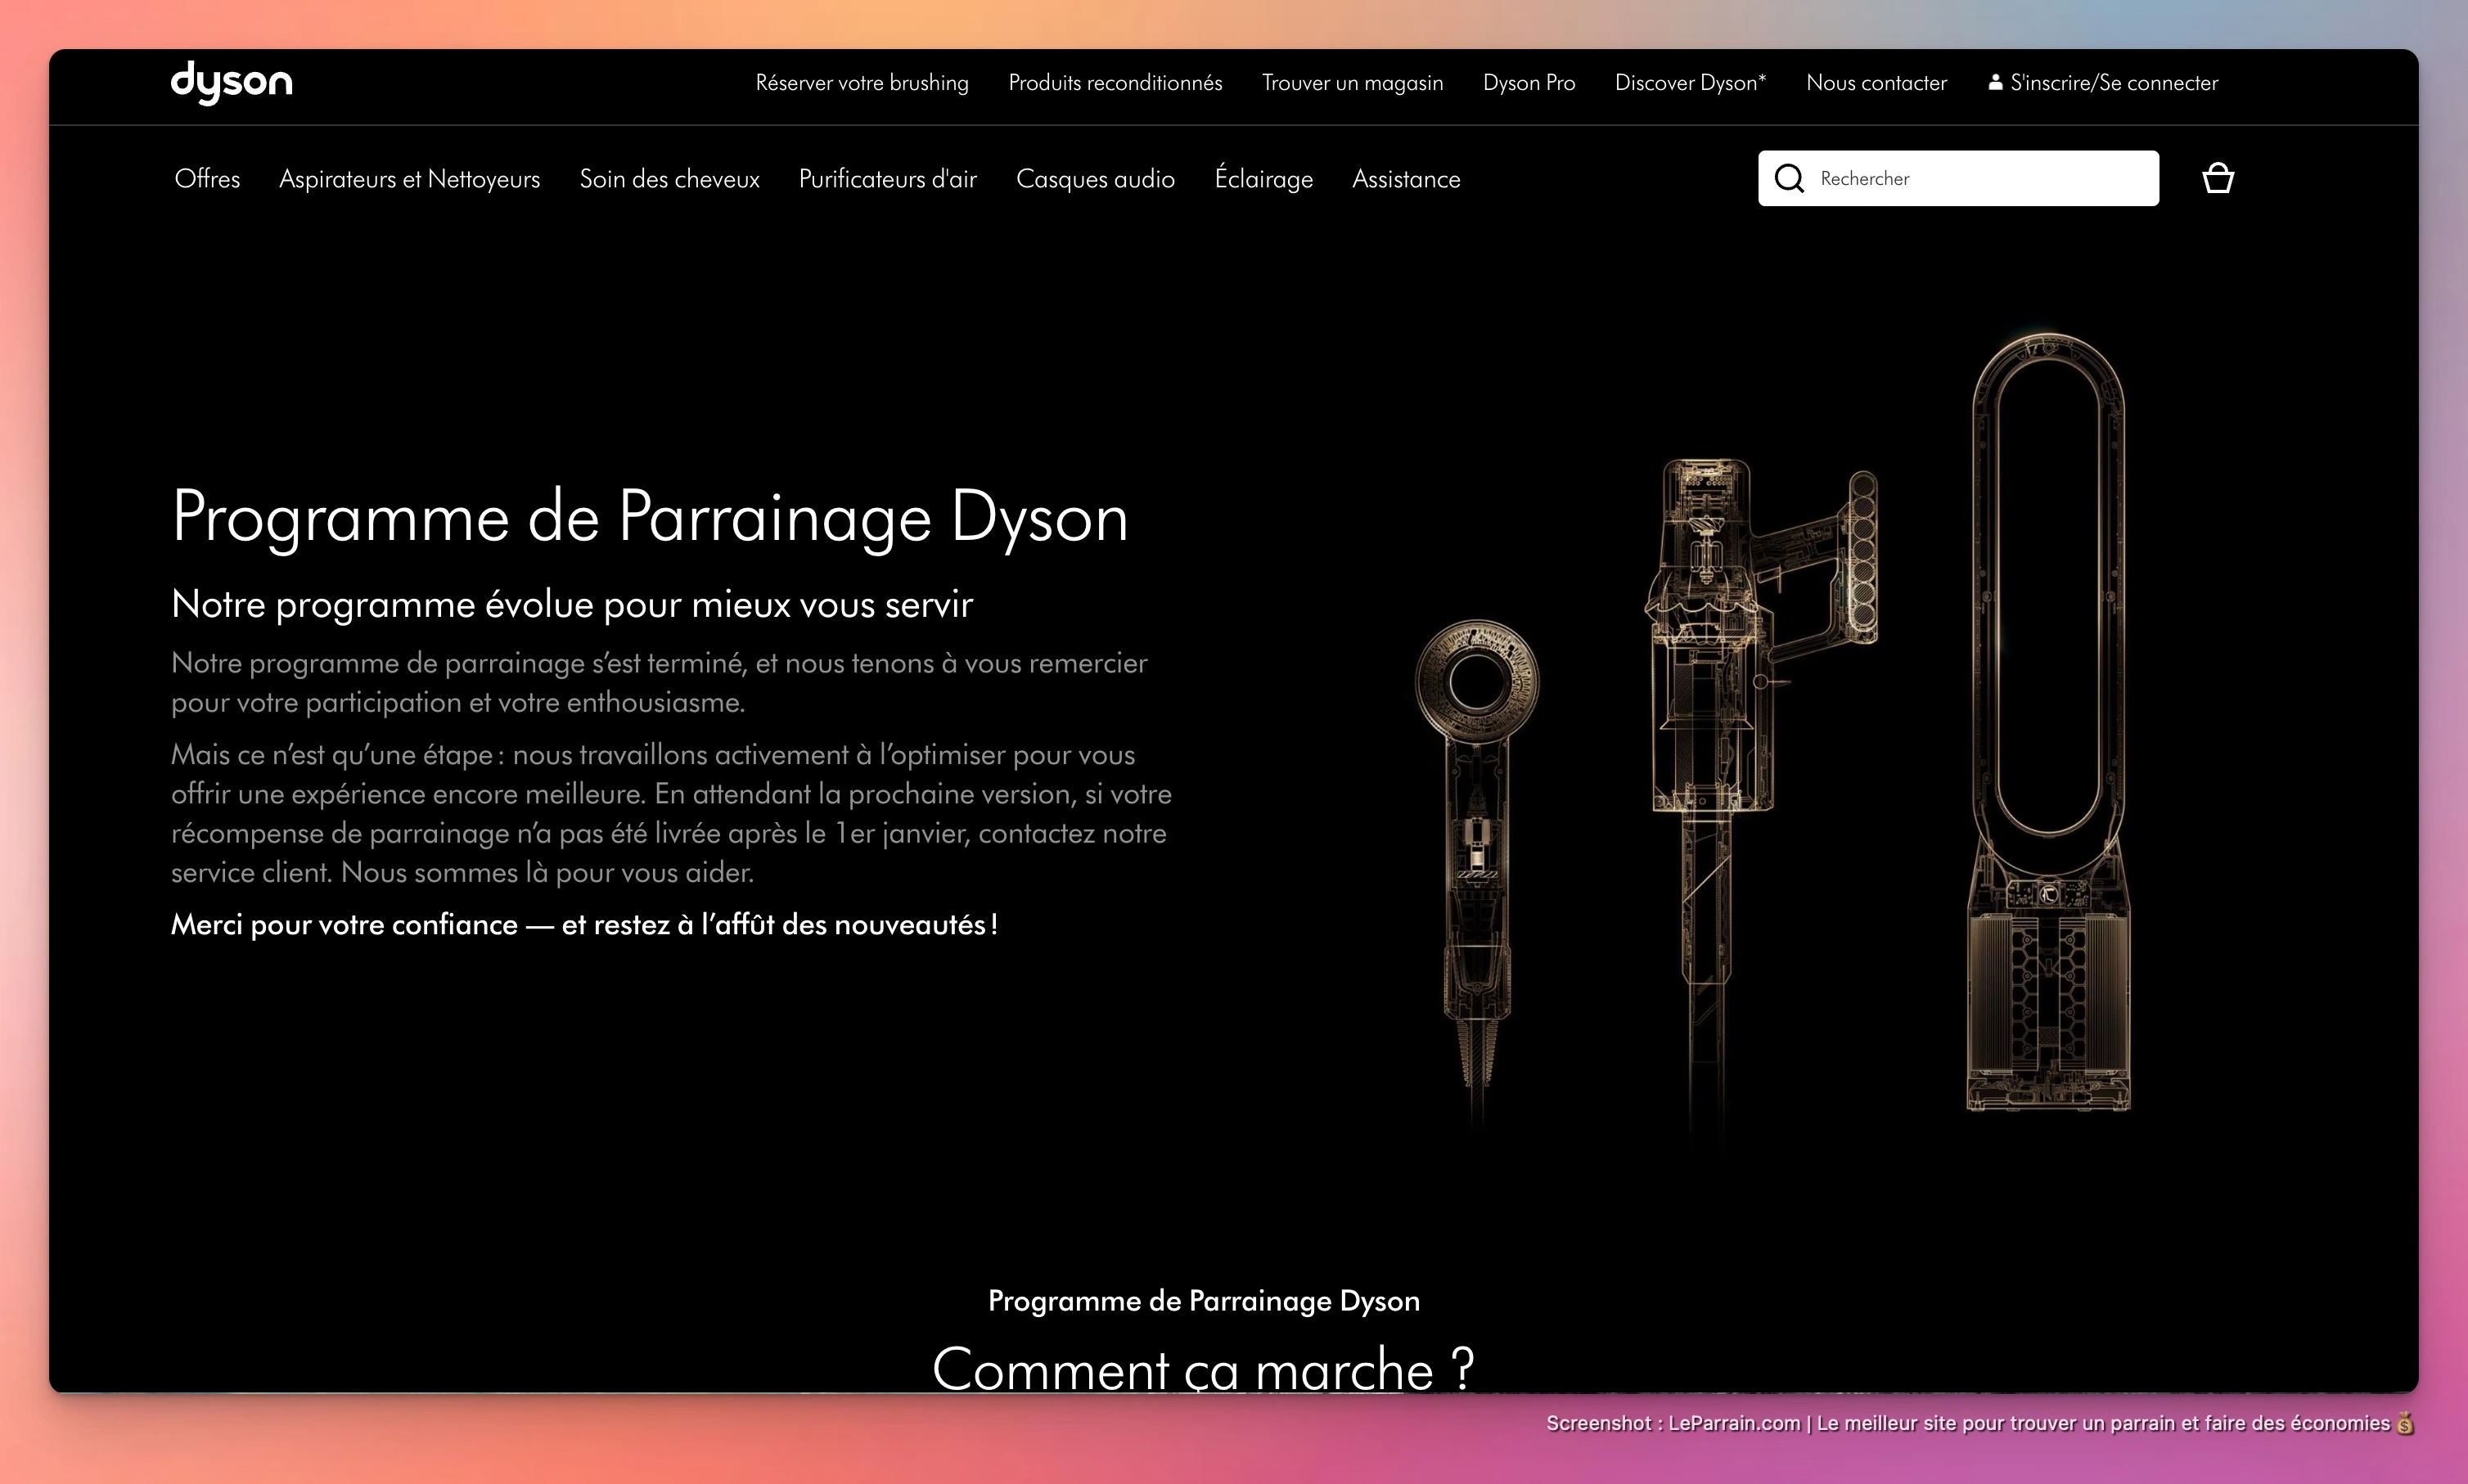Open Produits reconditionnés
The width and height of the screenshot is (2468, 1484).
click(1115, 83)
